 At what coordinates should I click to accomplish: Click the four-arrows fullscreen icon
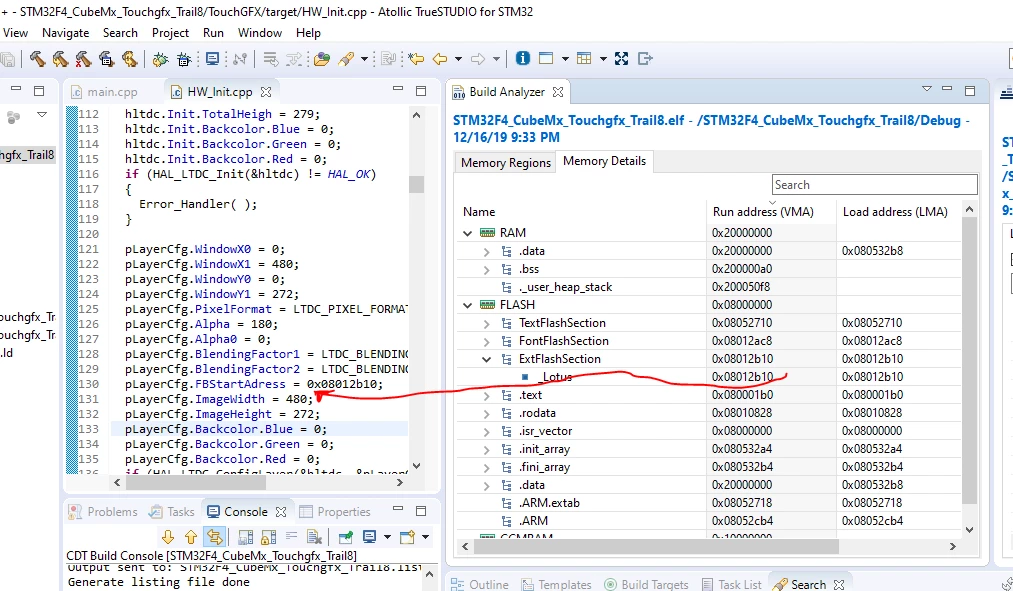pyautogui.click(x=621, y=59)
